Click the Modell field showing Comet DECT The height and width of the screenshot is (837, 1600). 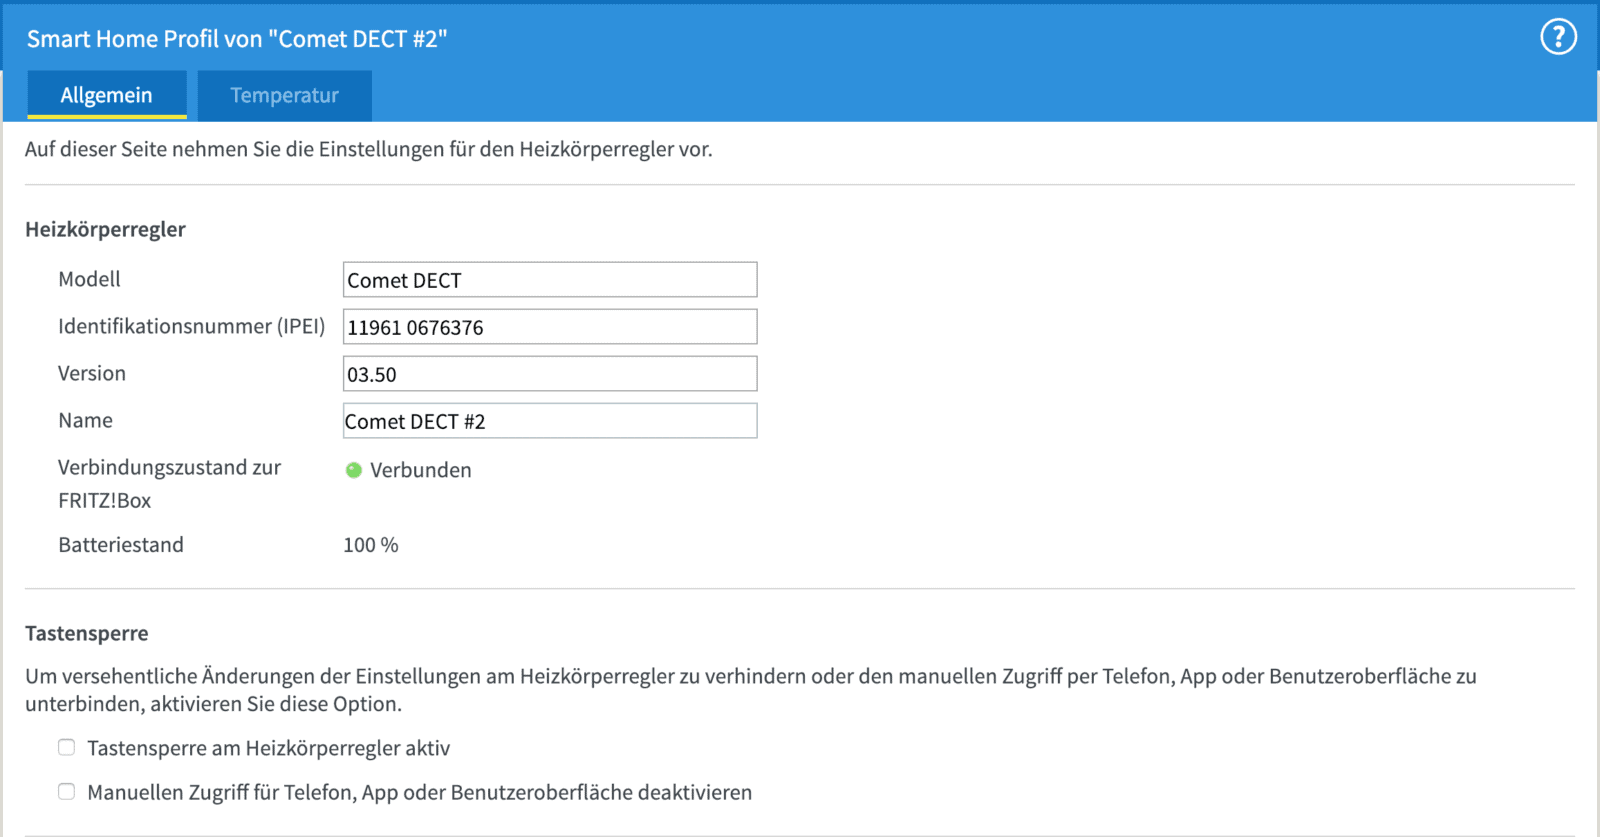[549, 280]
